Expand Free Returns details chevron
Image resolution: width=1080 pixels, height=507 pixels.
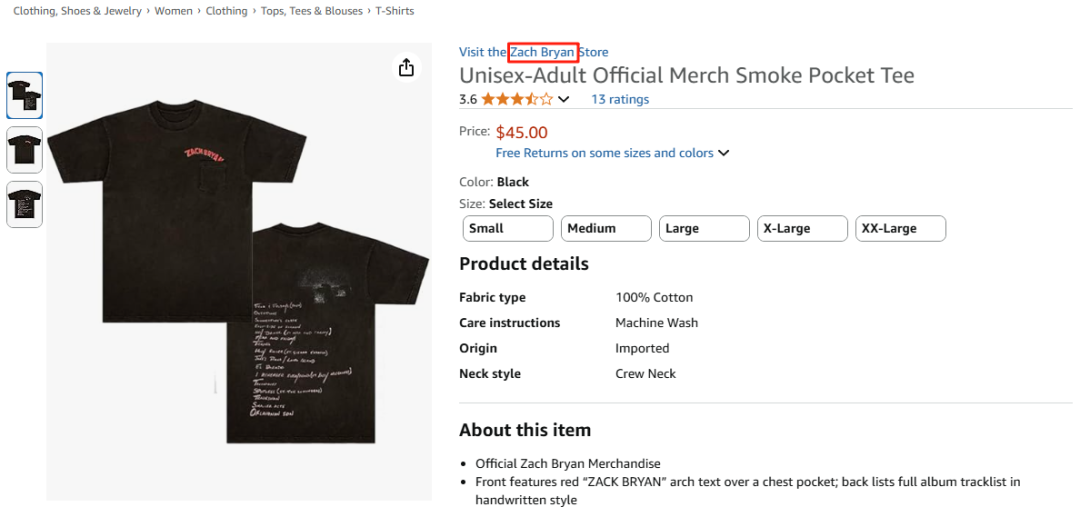click(724, 153)
